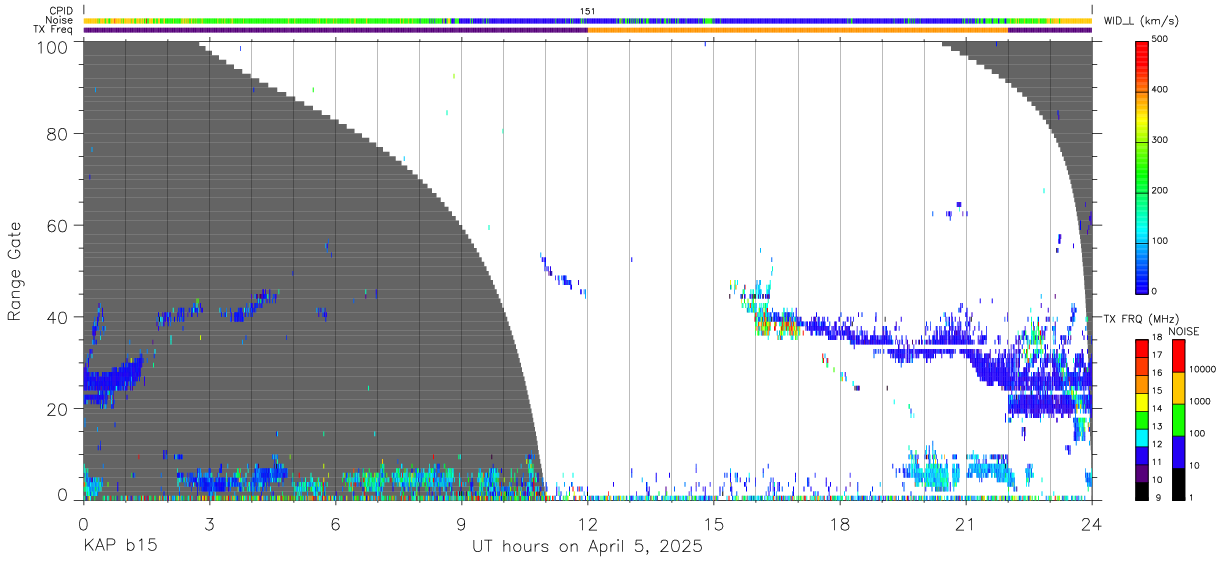Select the 9 hour tick on UT axis
The width and height of the screenshot is (1228, 567).
[461, 523]
